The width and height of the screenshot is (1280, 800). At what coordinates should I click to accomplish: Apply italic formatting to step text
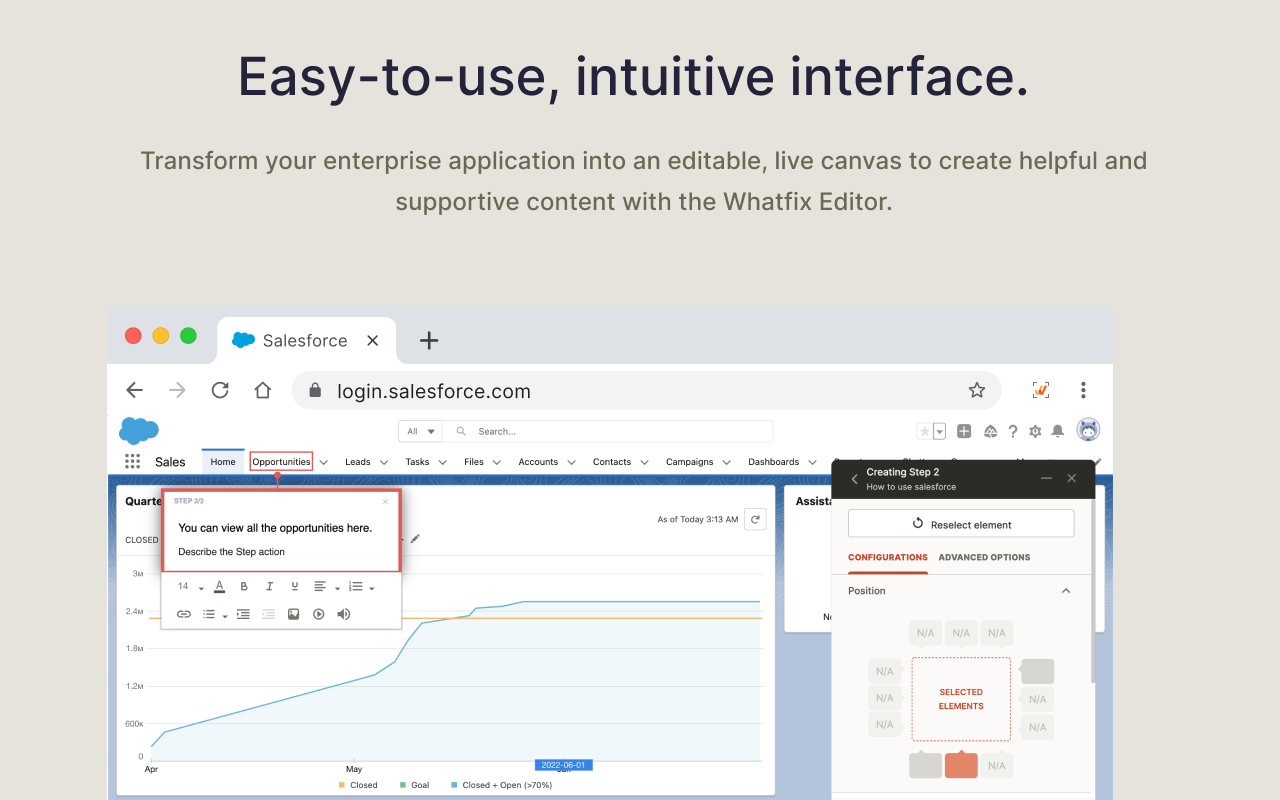tap(269, 587)
